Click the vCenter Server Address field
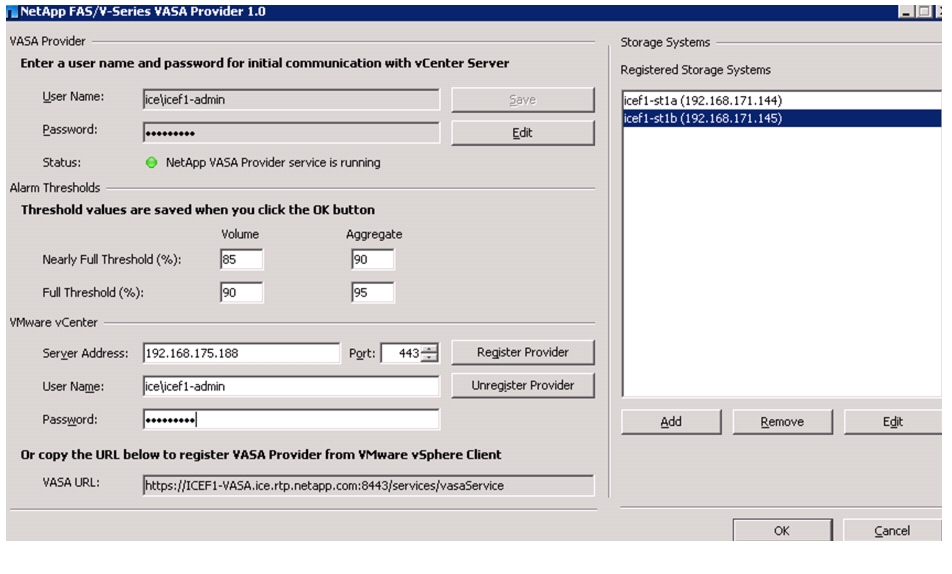This screenshot has width=952, height=574. [x=242, y=353]
